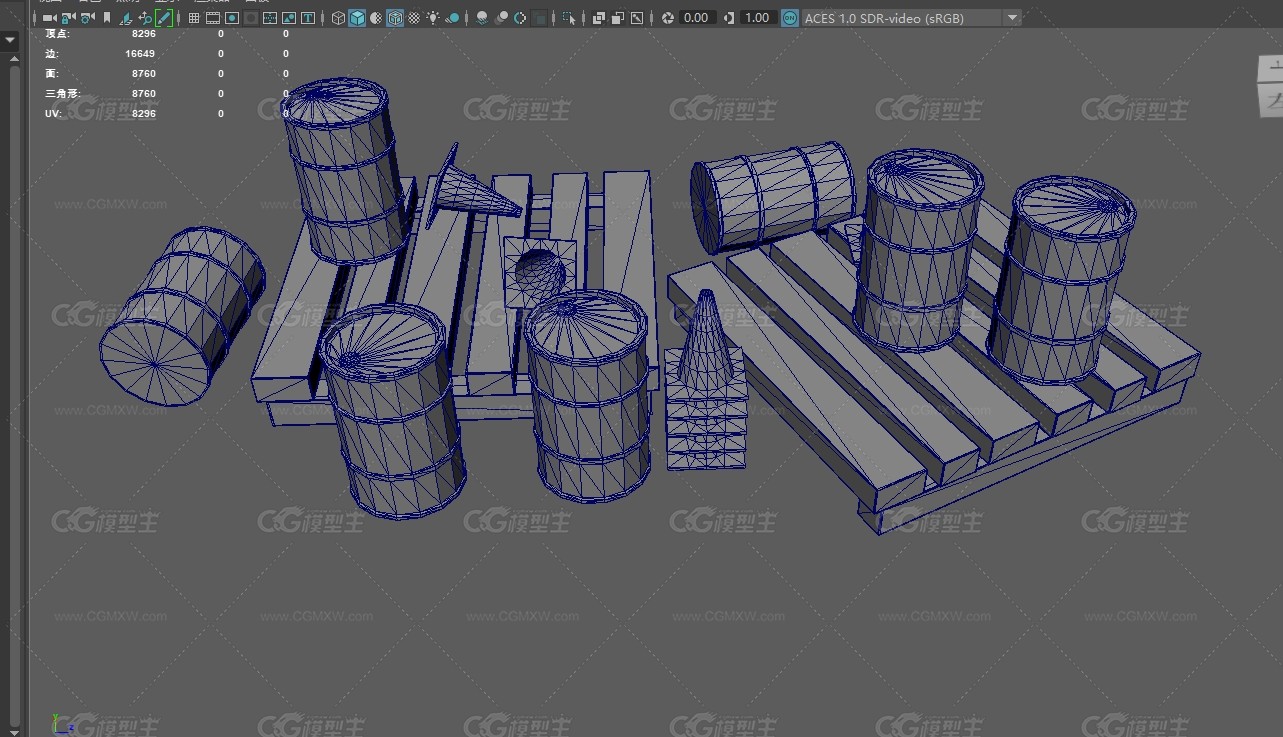
Task: Toggle the Shadows icon
Action: tap(452, 18)
